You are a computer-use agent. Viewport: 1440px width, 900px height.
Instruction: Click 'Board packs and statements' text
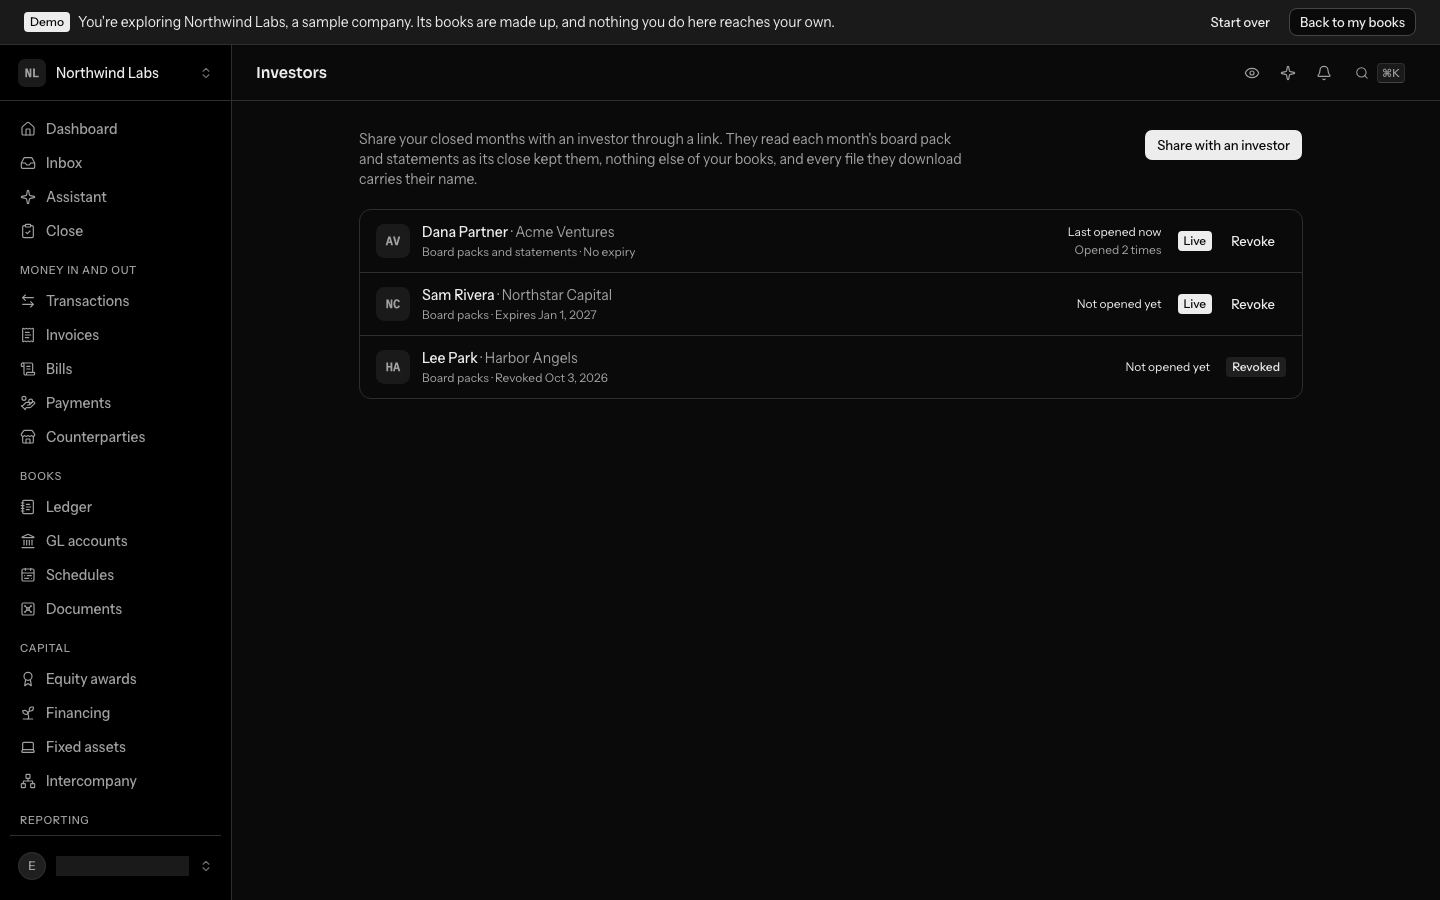click(x=499, y=252)
